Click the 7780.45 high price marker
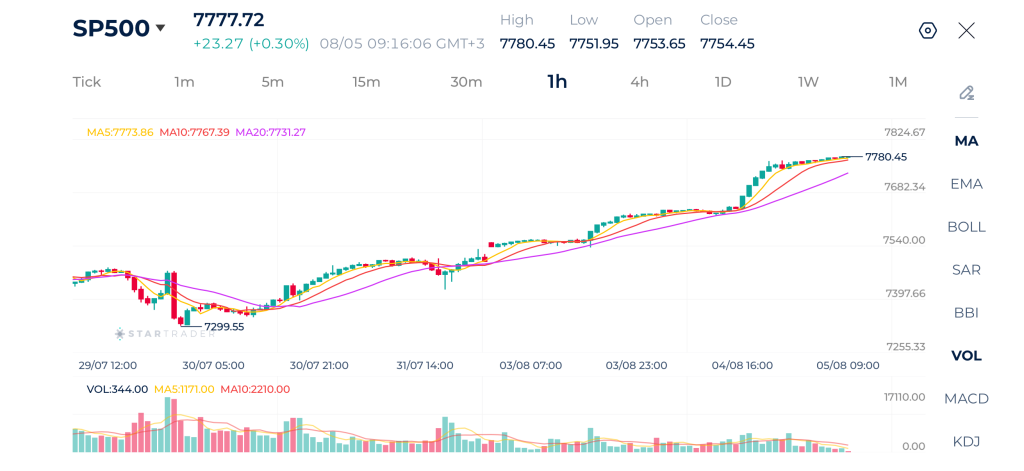The height and width of the screenshot is (471, 1024). click(886, 157)
